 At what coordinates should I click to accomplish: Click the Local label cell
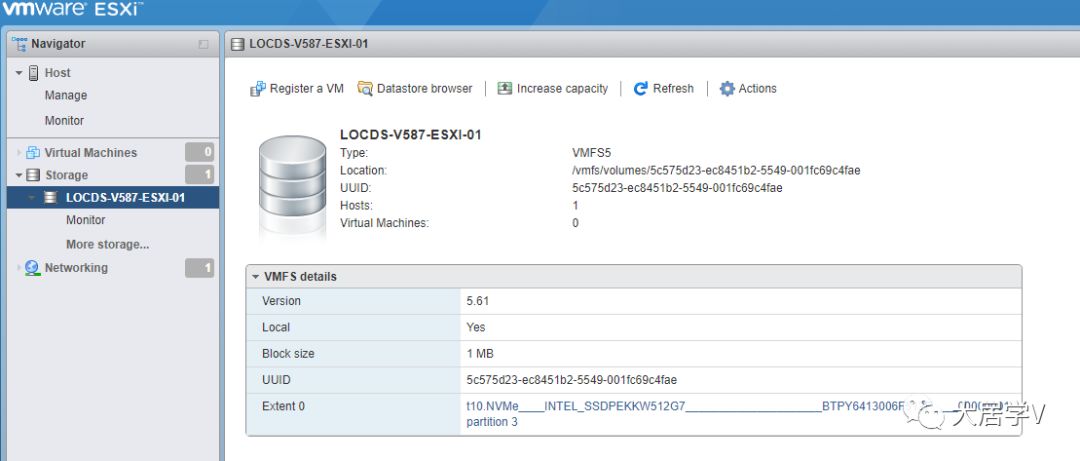pos(353,327)
